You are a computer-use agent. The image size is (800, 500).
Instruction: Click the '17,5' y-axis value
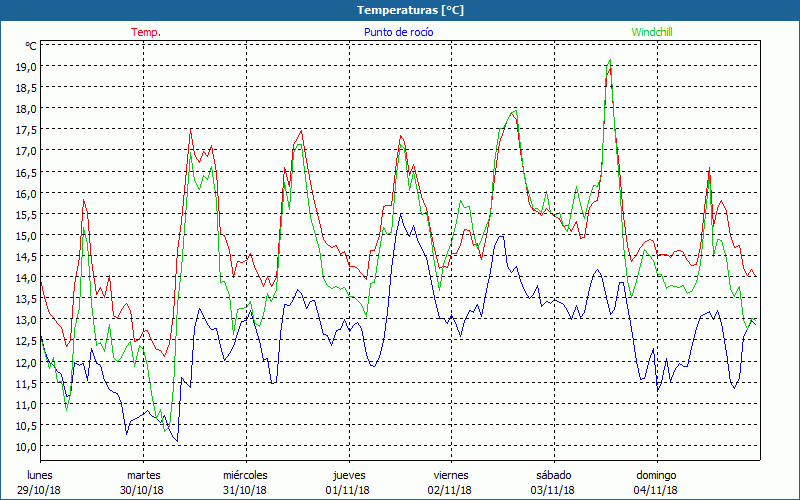pos(27,130)
